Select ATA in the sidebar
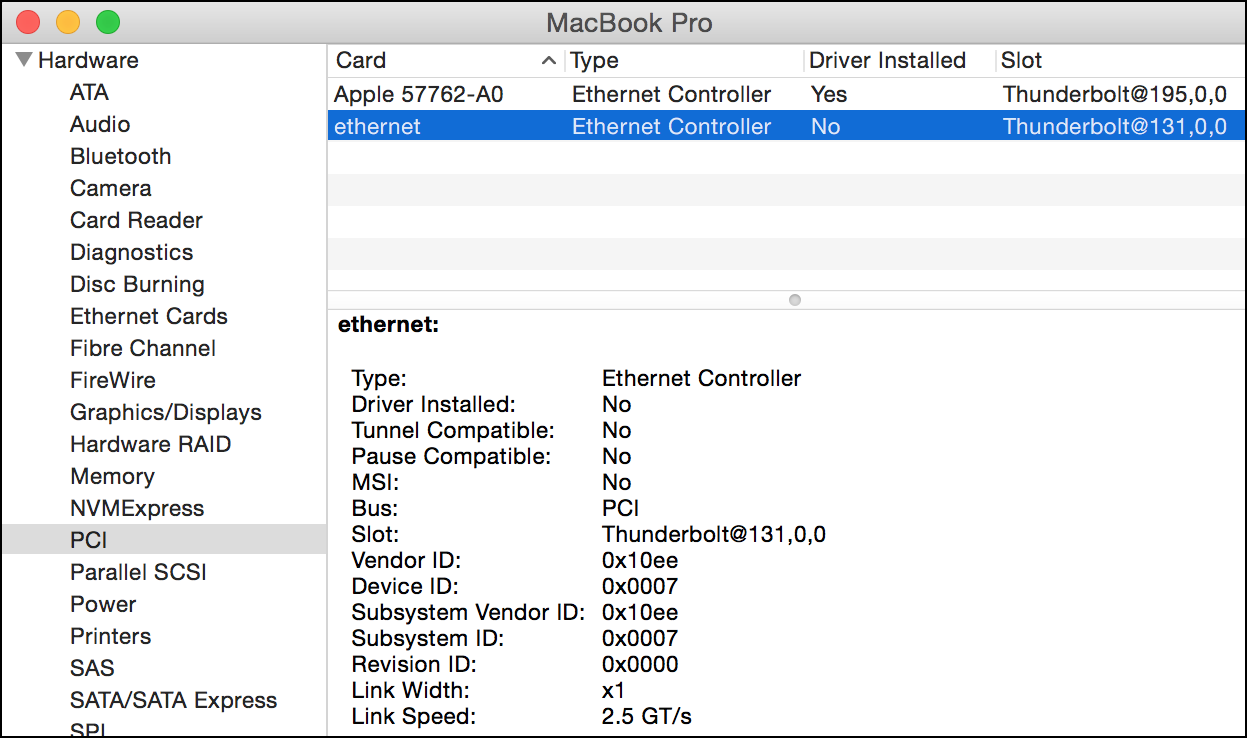This screenshot has height=738, width=1247. pos(89,92)
